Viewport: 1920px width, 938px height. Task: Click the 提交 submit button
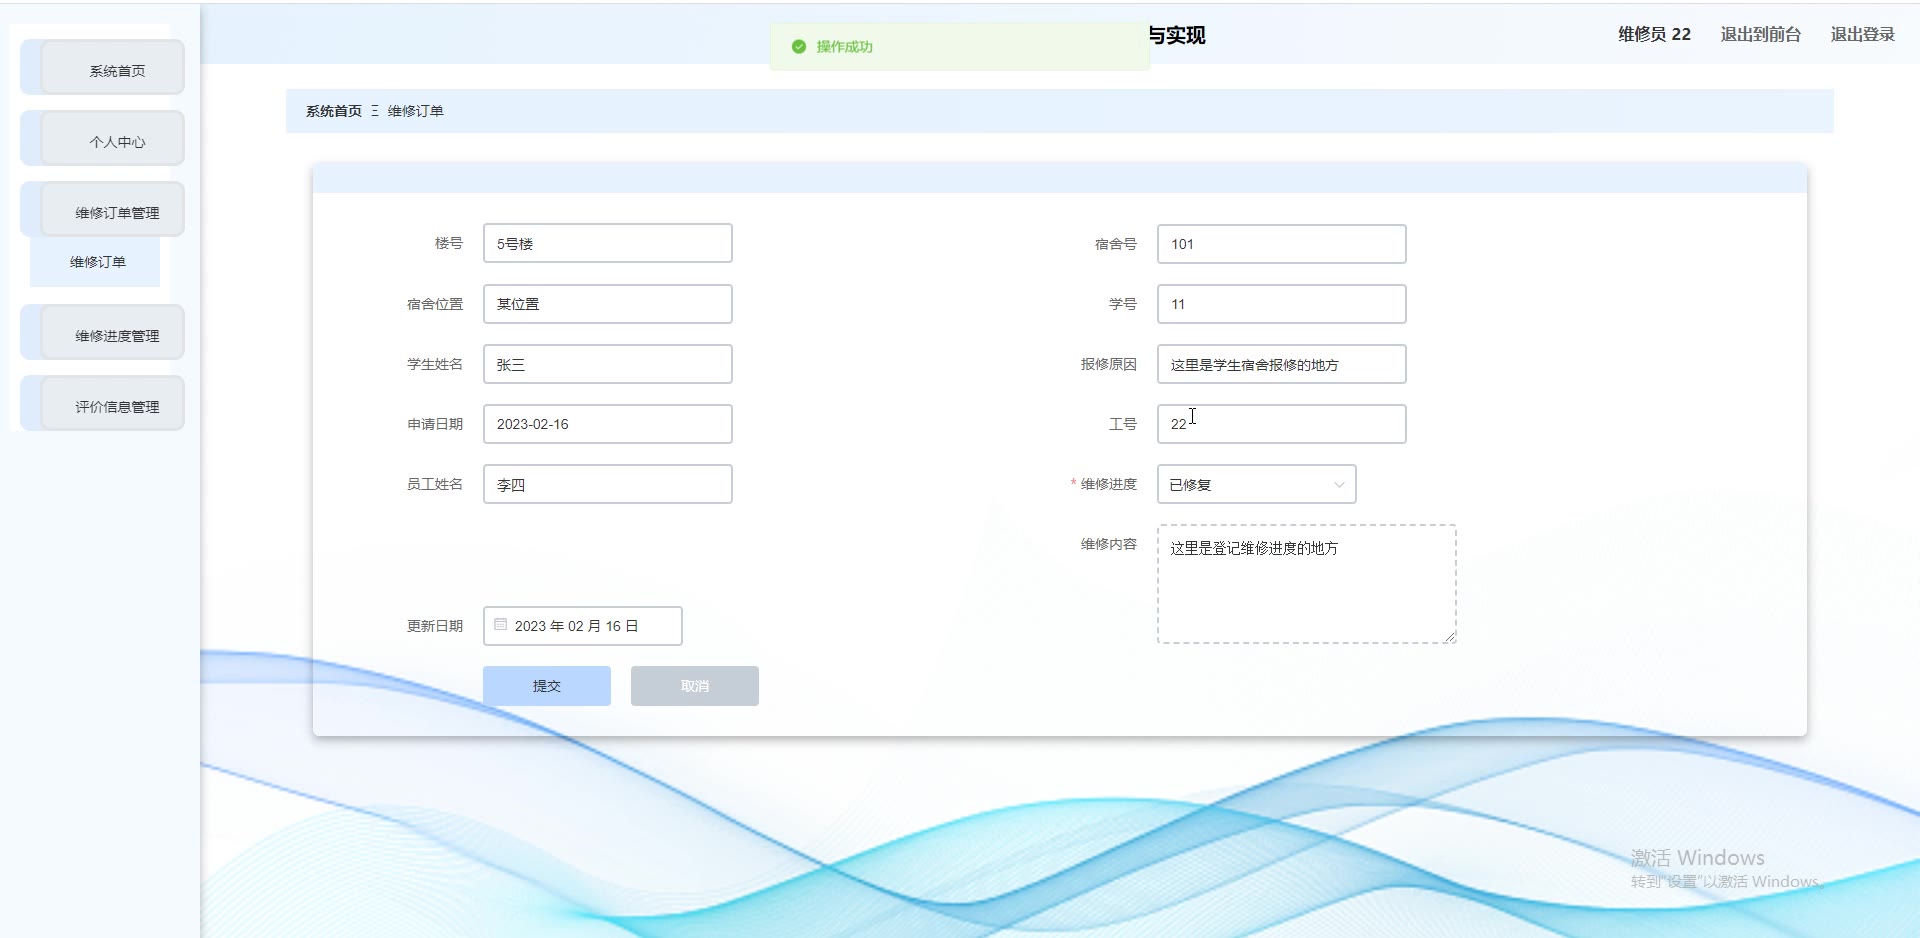(547, 686)
